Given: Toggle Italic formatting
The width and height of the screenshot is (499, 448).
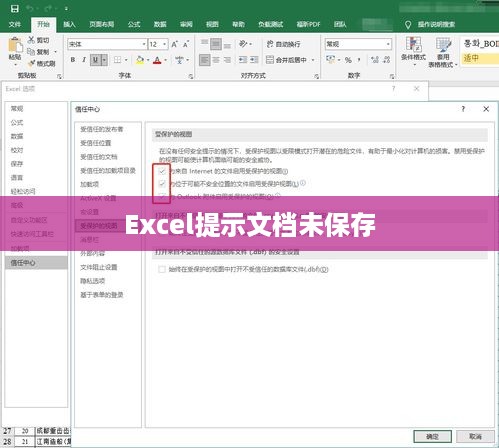Looking at the screenshot, I should tap(84, 60).
